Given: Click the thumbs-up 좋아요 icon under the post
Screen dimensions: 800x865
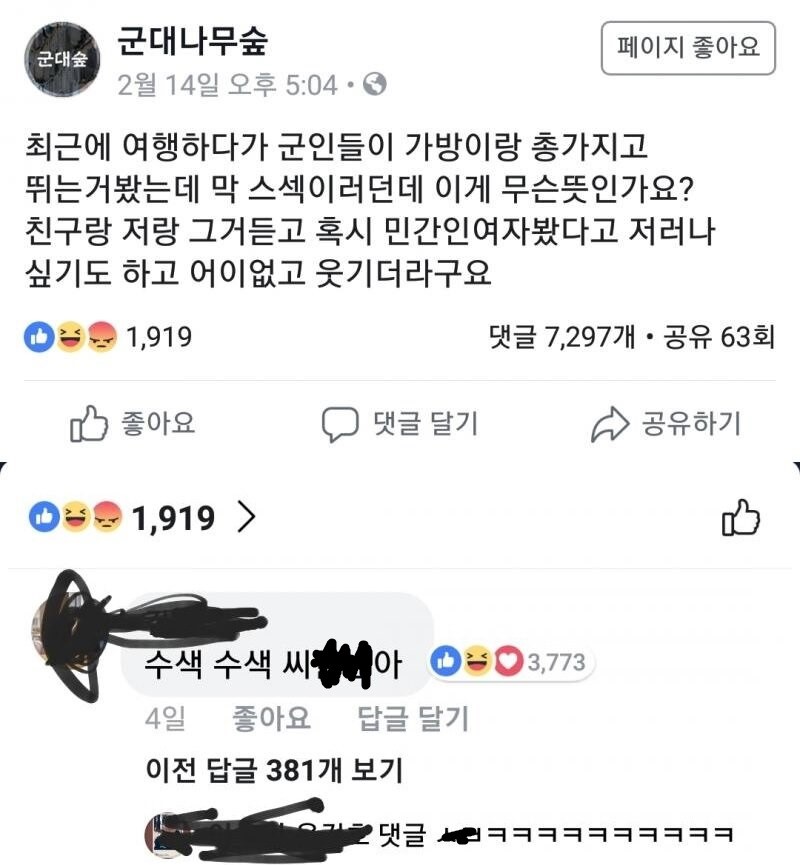Looking at the screenshot, I should click(88, 424).
